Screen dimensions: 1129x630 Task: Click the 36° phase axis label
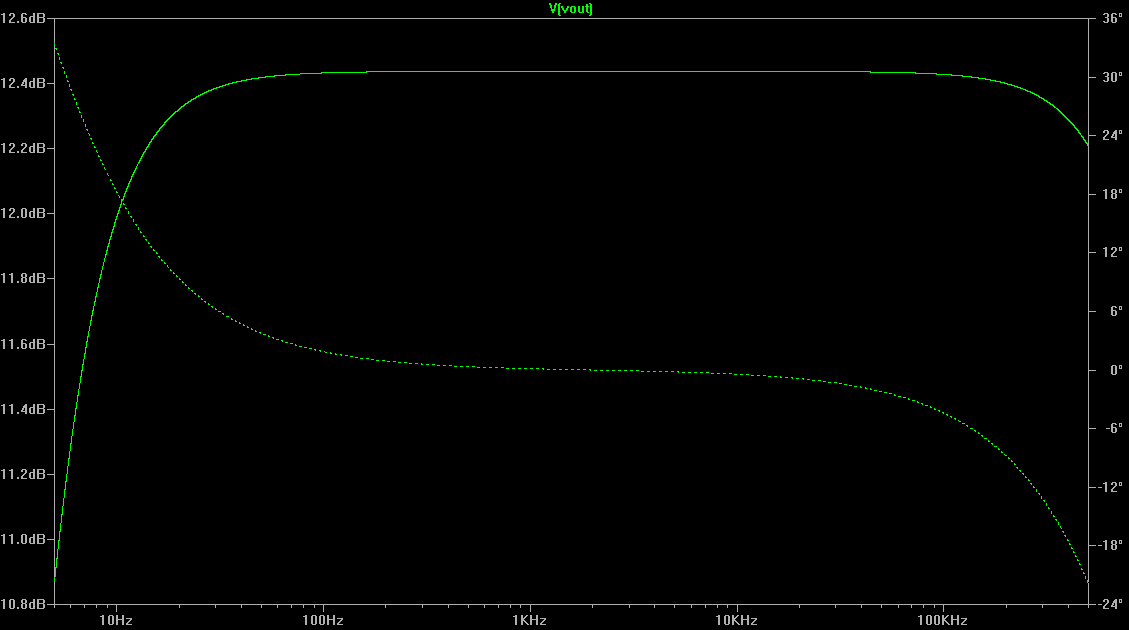tap(1112, 18)
